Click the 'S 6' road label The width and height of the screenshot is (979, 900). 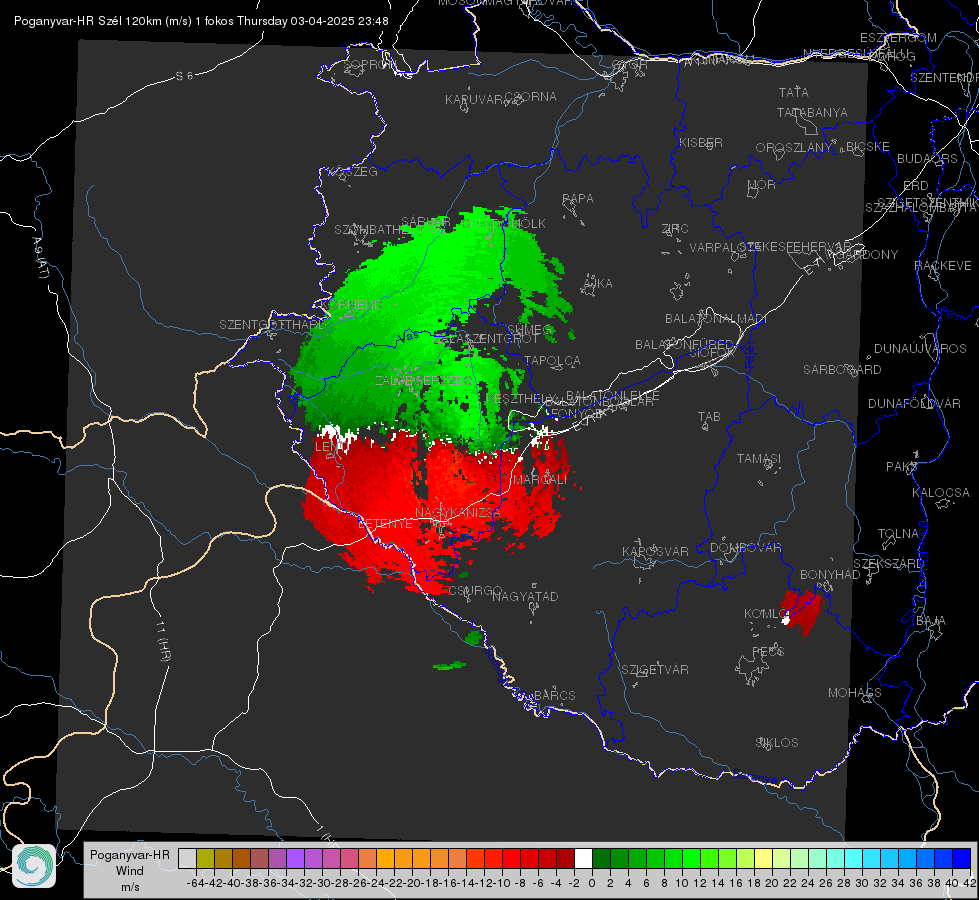click(184, 76)
